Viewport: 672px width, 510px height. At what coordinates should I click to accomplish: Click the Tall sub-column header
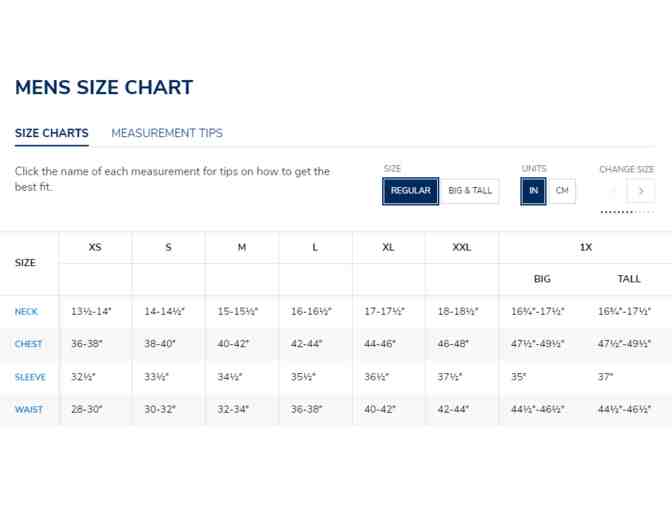(x=629, y=279)
